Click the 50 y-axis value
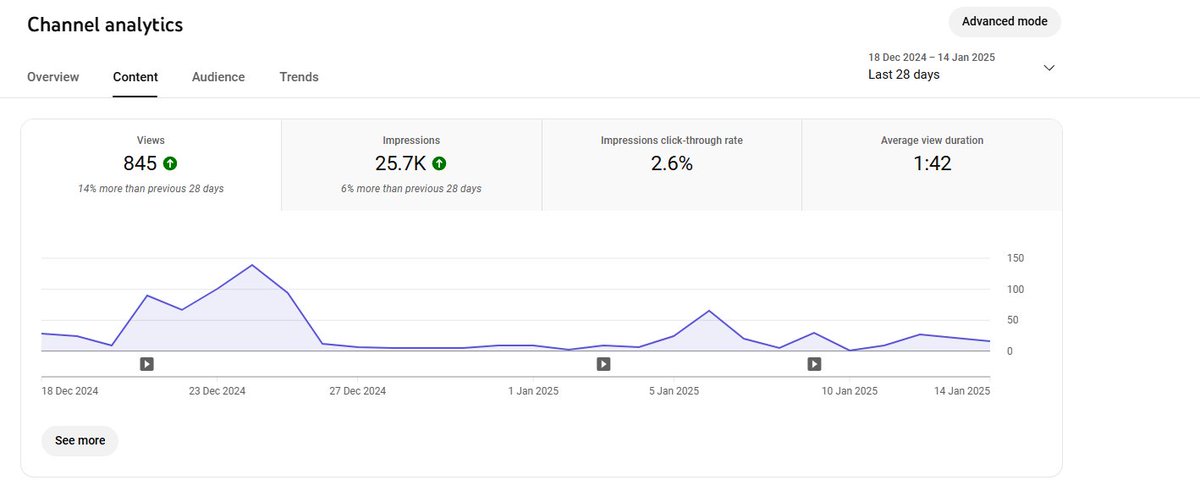The height and width of the screenshot is (486, 1200). point(1013,320)
